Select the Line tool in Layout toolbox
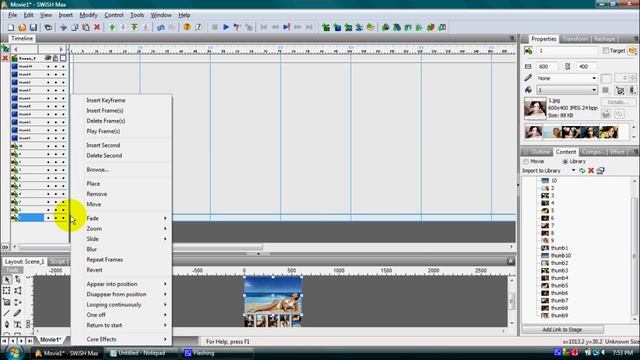This screenshot has height=360, width=640. 7,313
